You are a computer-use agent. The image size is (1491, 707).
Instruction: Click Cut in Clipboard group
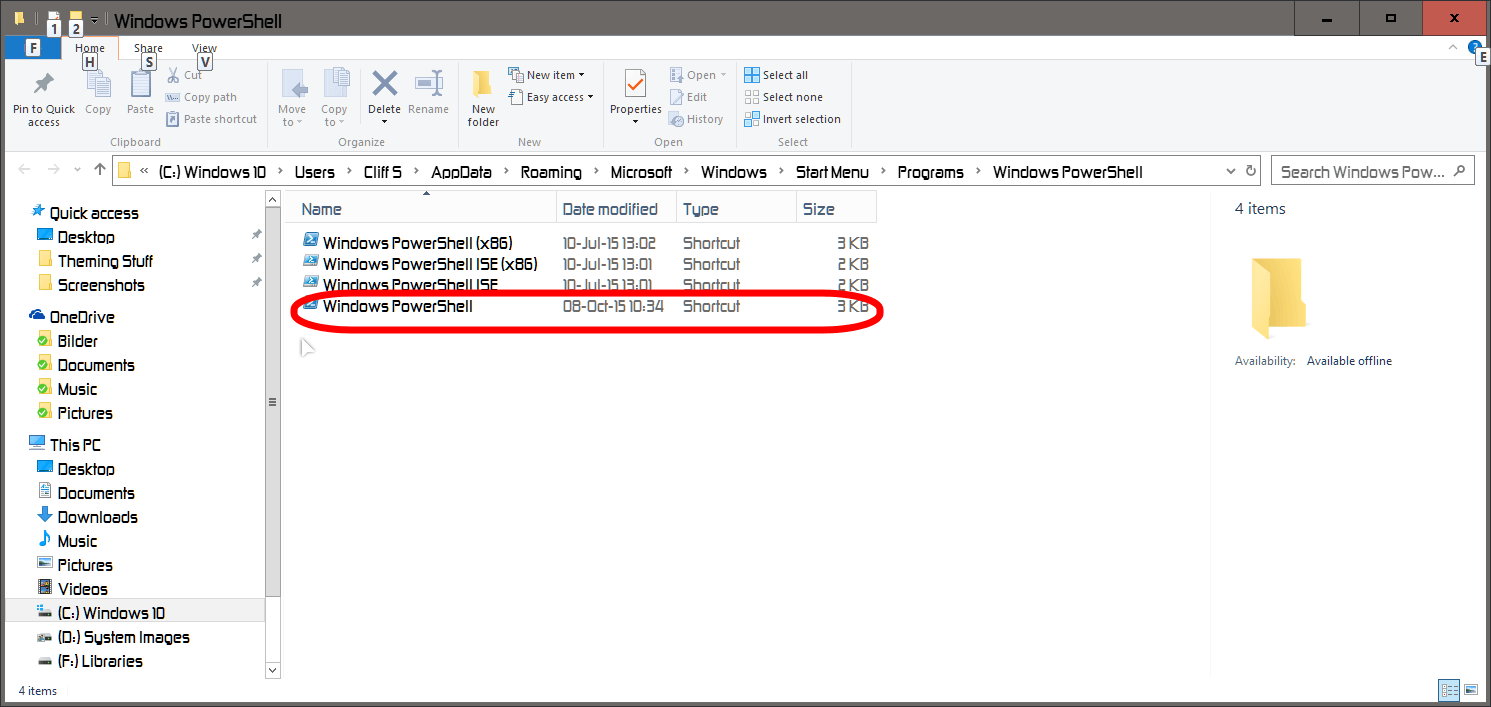pyautogui.click(x=184, y=75)
